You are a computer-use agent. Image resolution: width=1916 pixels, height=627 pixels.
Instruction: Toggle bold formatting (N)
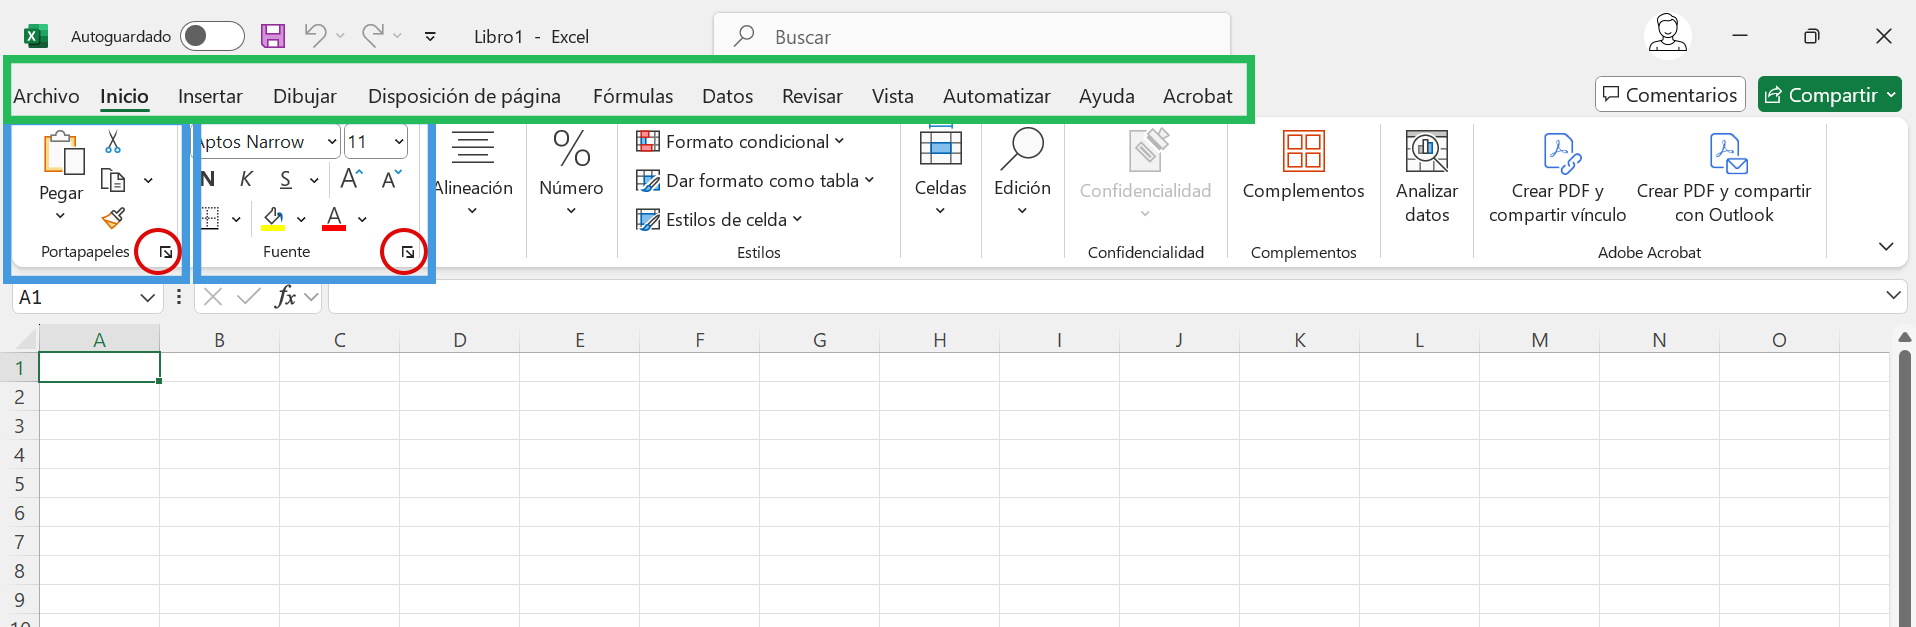coord(208,179)
